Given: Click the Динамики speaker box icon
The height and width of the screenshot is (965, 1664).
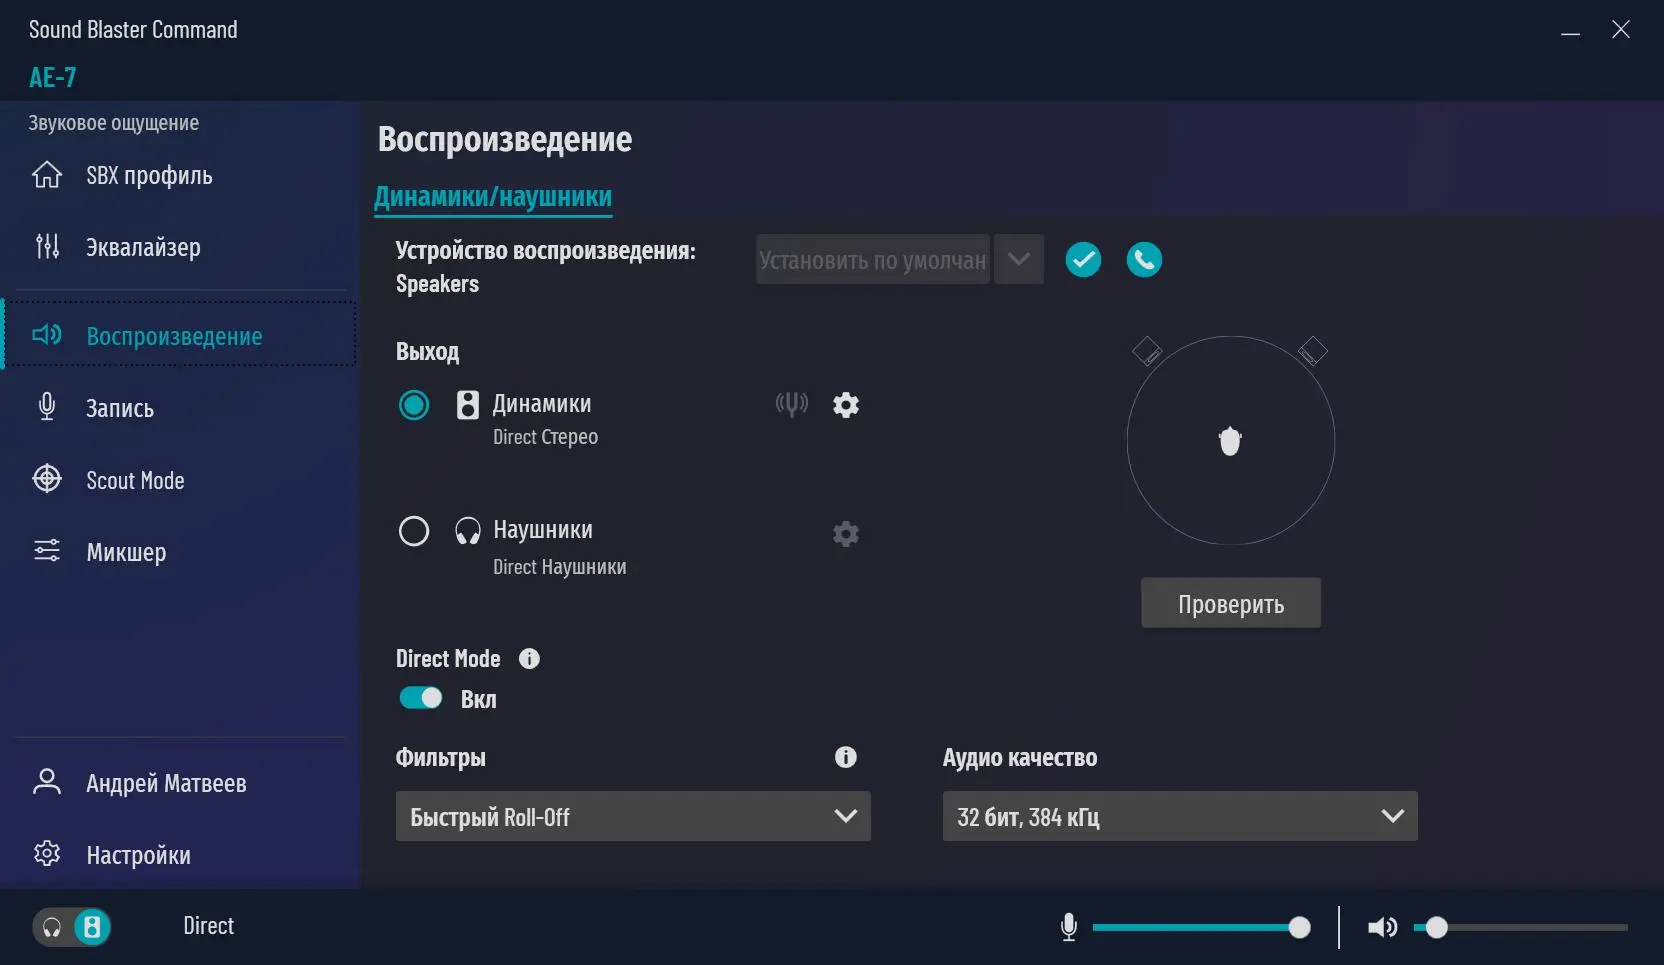Looking at the screenshot, I should 467,405.
